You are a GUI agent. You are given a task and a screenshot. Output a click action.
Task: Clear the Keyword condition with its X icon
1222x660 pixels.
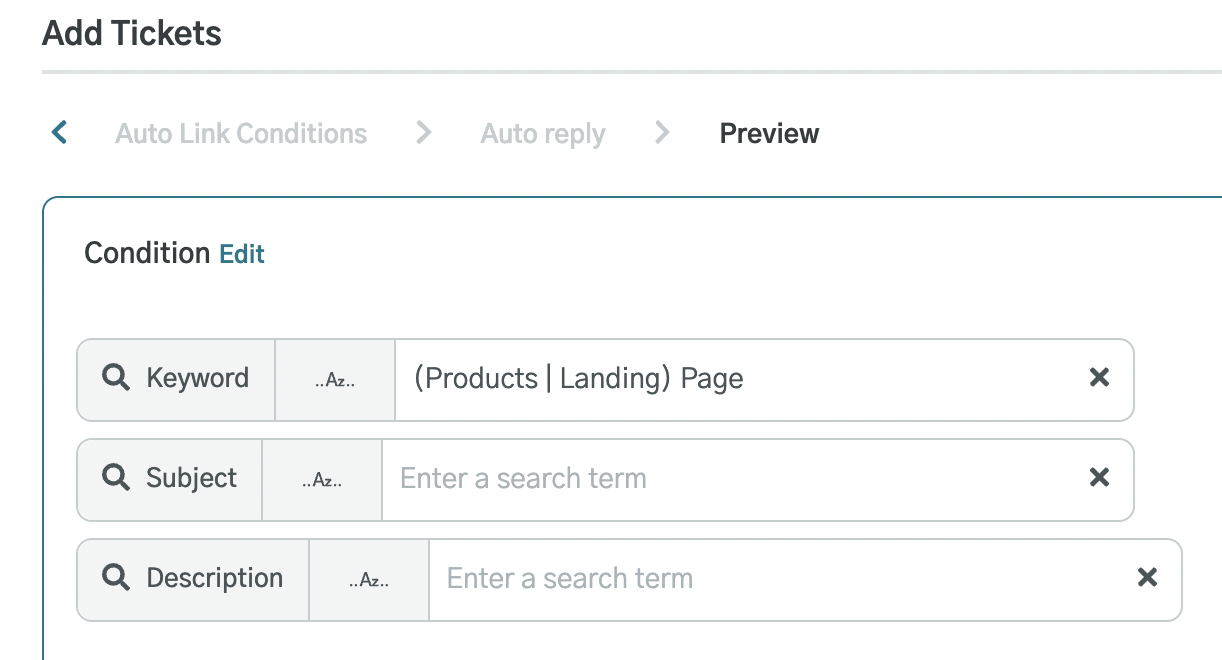(x=1099, y=378)
